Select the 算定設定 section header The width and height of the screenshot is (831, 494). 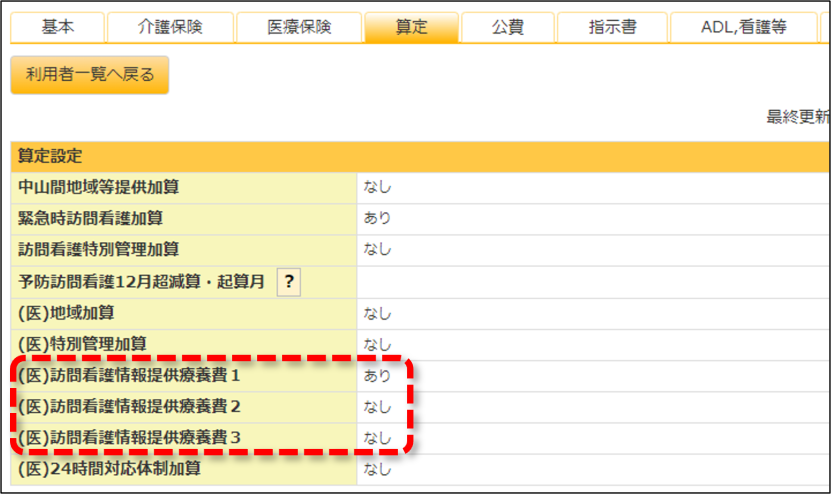(x=420, y=156)
